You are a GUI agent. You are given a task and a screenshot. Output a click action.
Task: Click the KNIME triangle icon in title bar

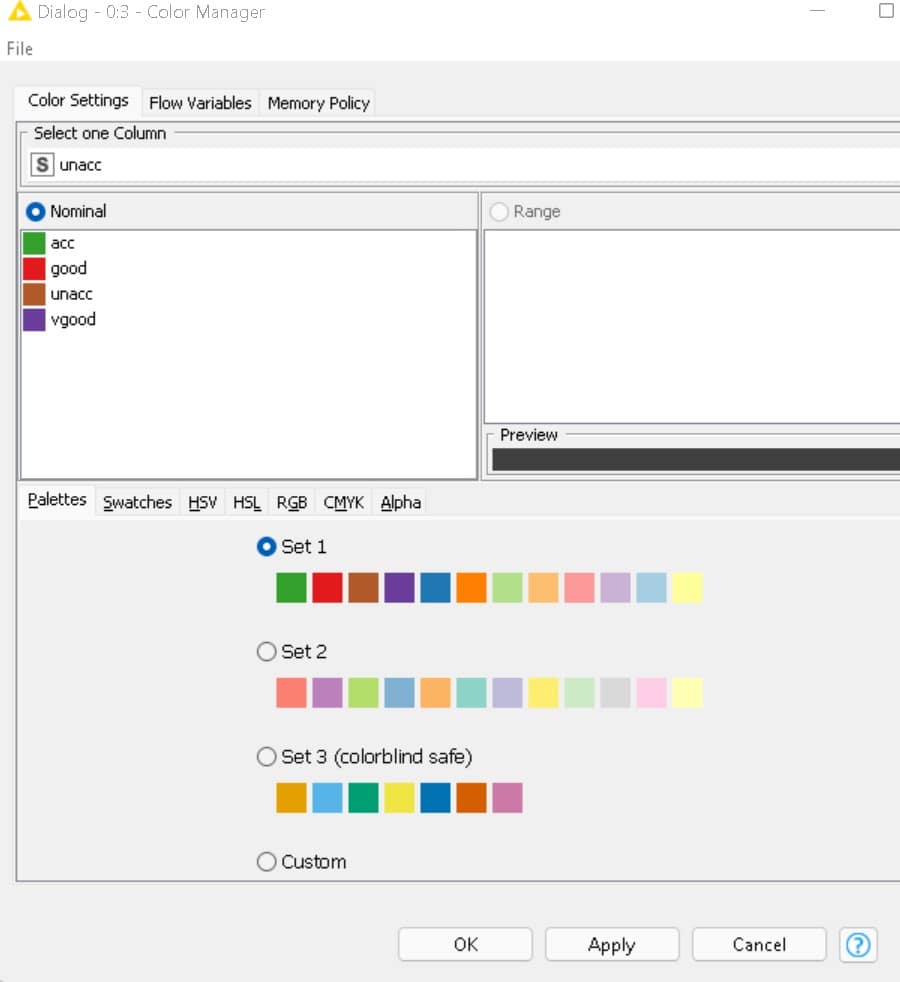(18, 12)
